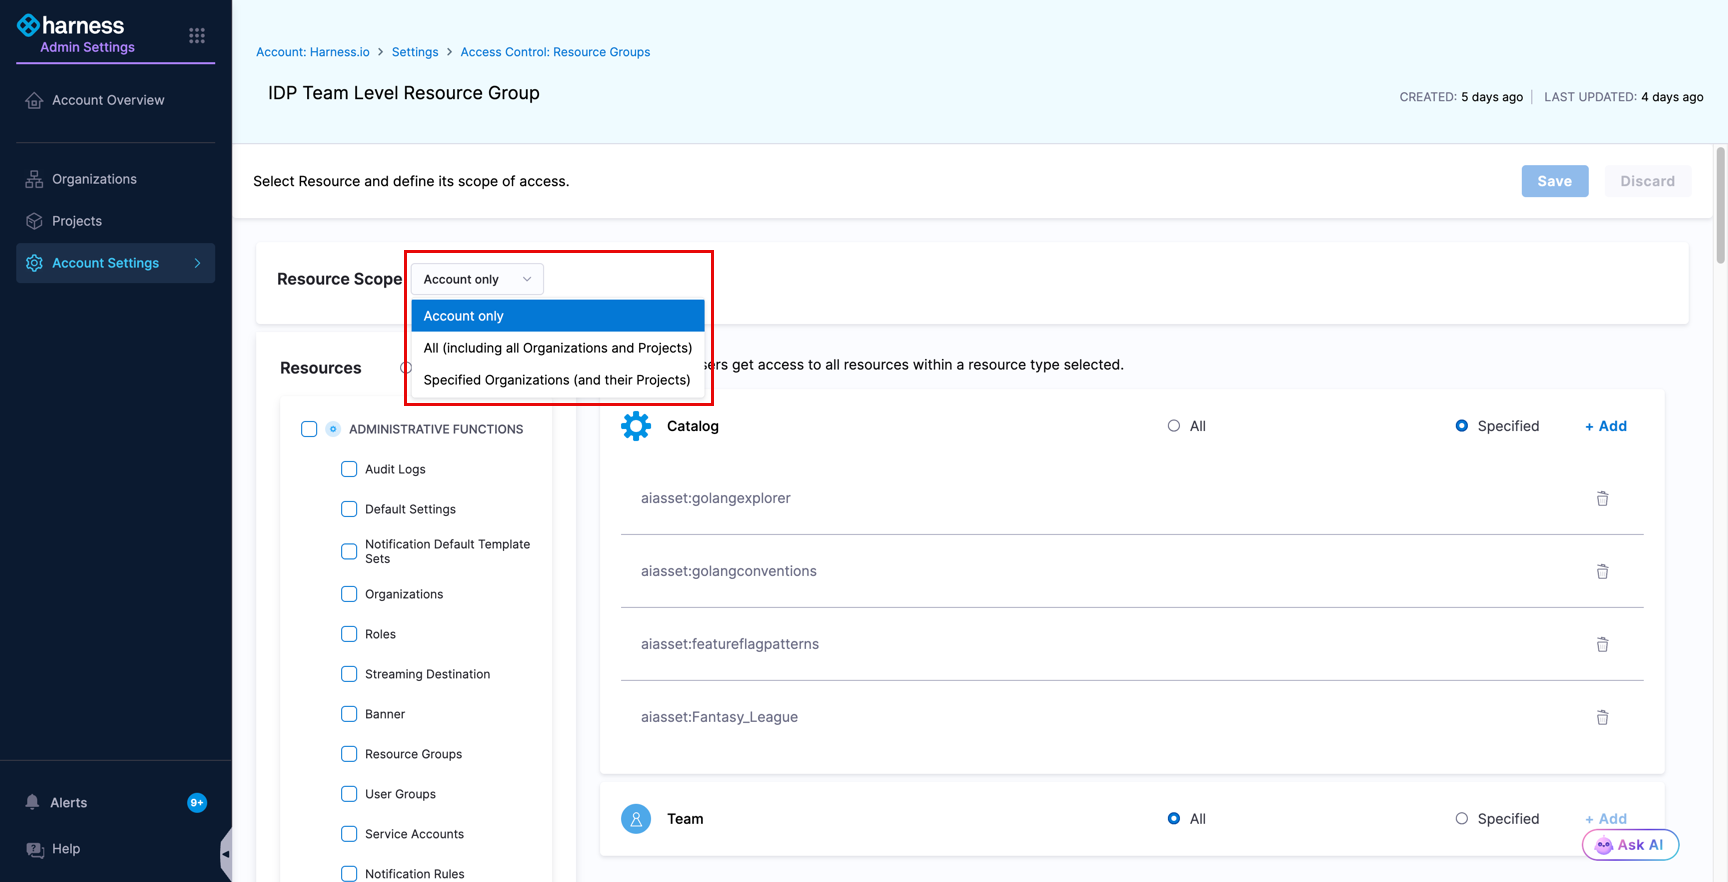The width and height of the screenshot is (1728, 882).
Task: Check the User Groups checkbox
Action: click(x=349, y=794)
